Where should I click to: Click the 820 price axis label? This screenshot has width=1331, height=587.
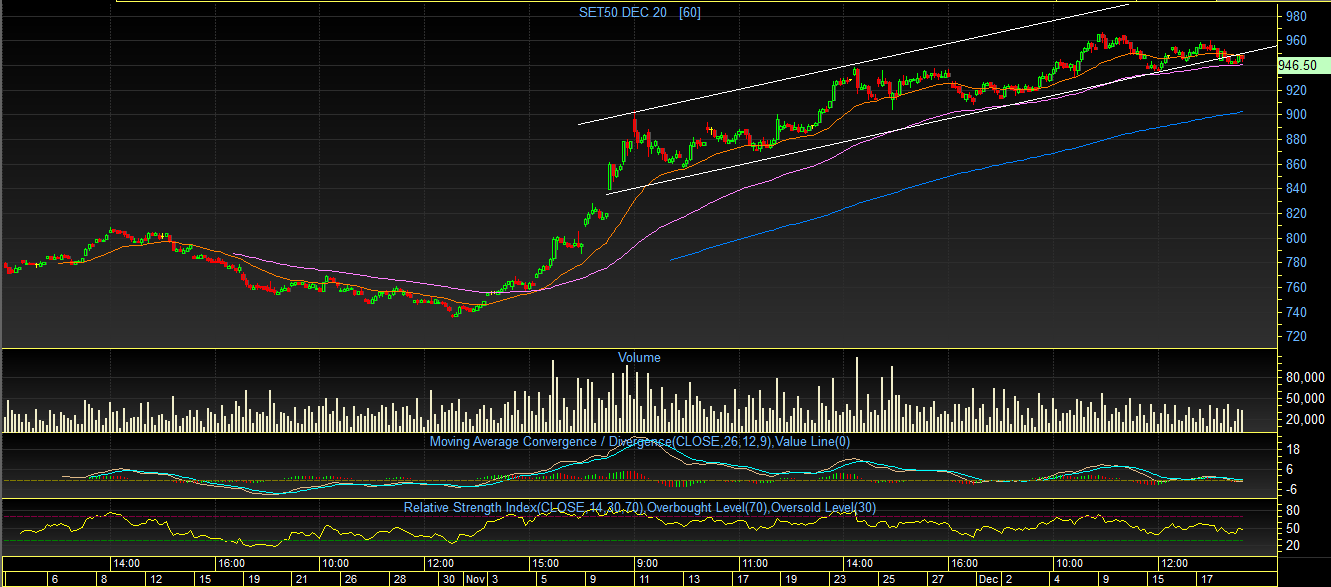pos(1296,214)
